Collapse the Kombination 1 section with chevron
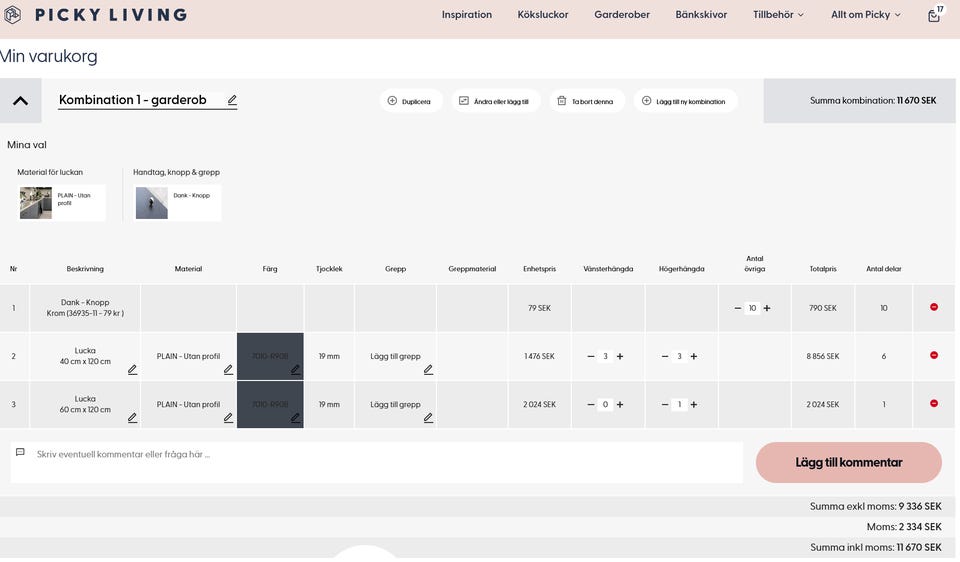 [x=20, y=101]
